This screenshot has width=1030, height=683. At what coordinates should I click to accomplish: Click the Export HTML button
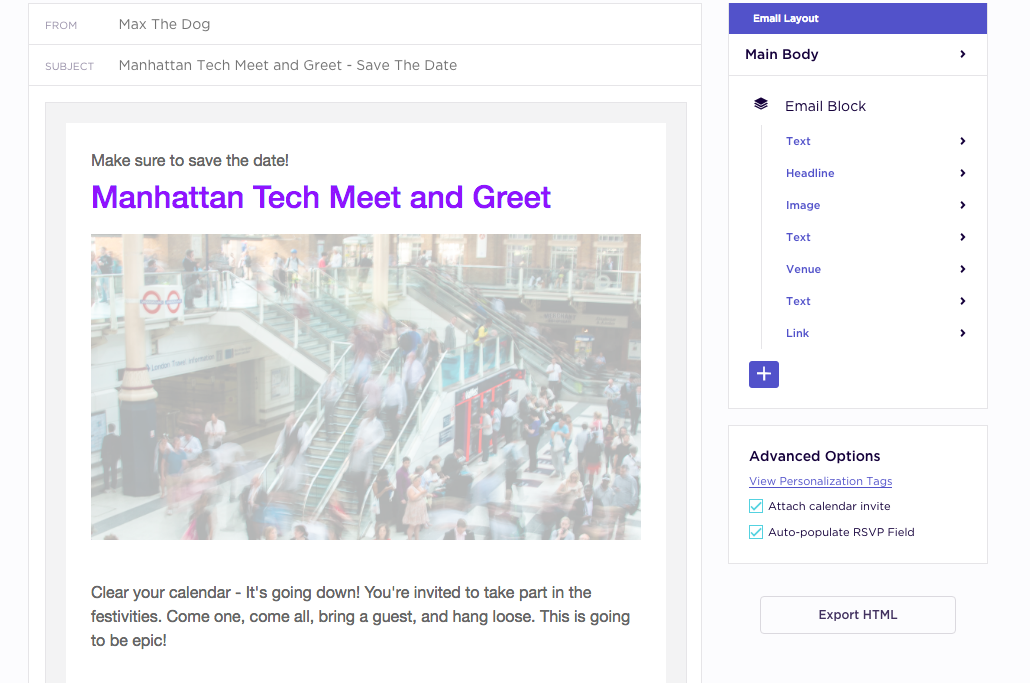point(857,615)
